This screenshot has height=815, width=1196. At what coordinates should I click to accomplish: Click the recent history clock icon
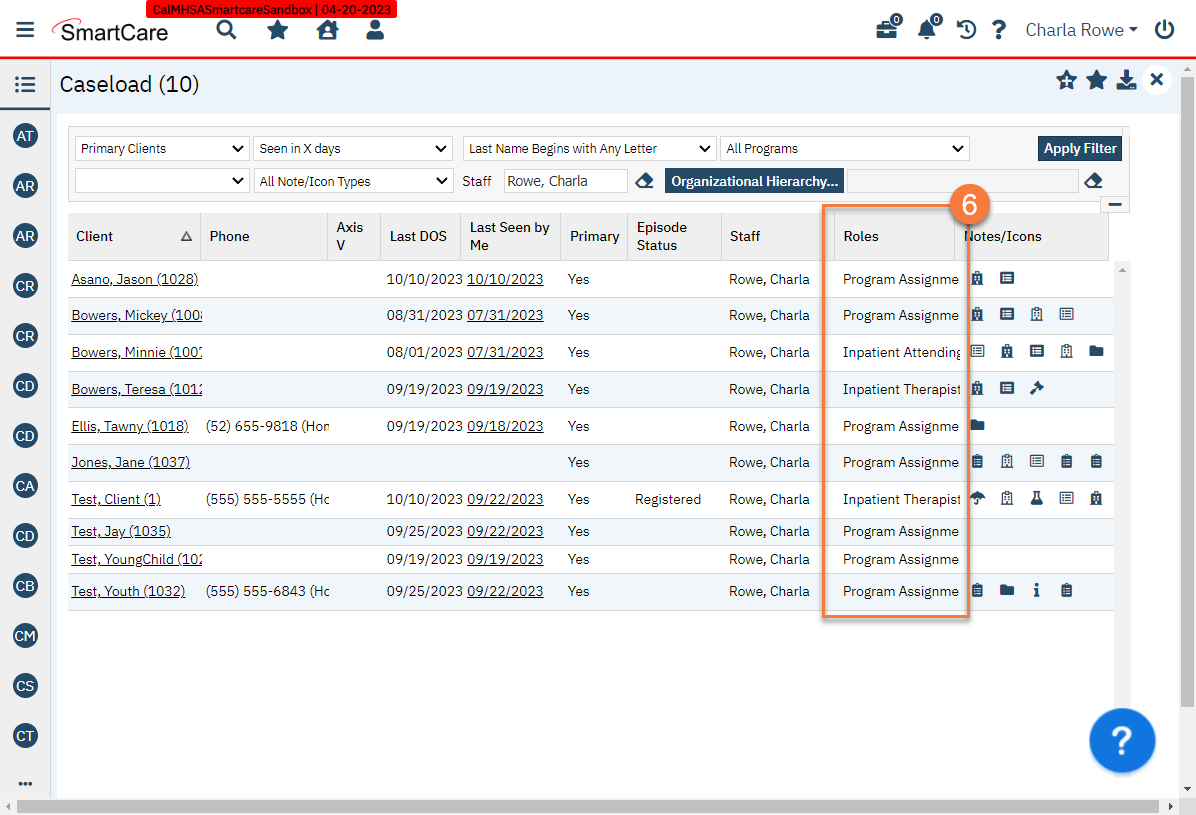966,30
